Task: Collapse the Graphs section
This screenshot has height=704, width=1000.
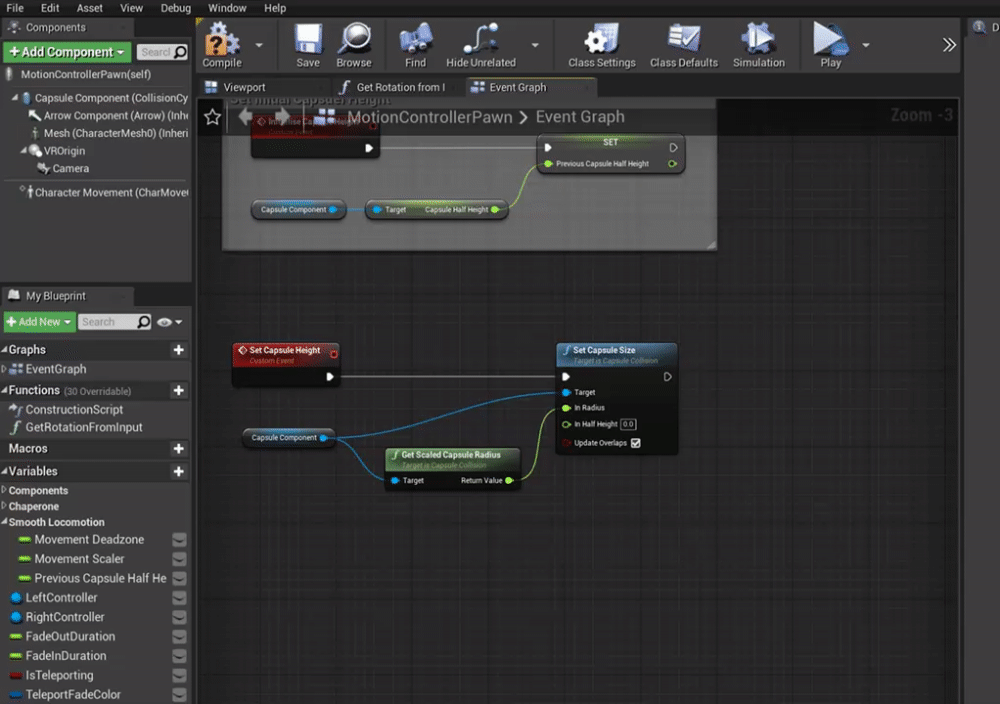Action: [x=4, y=349]
